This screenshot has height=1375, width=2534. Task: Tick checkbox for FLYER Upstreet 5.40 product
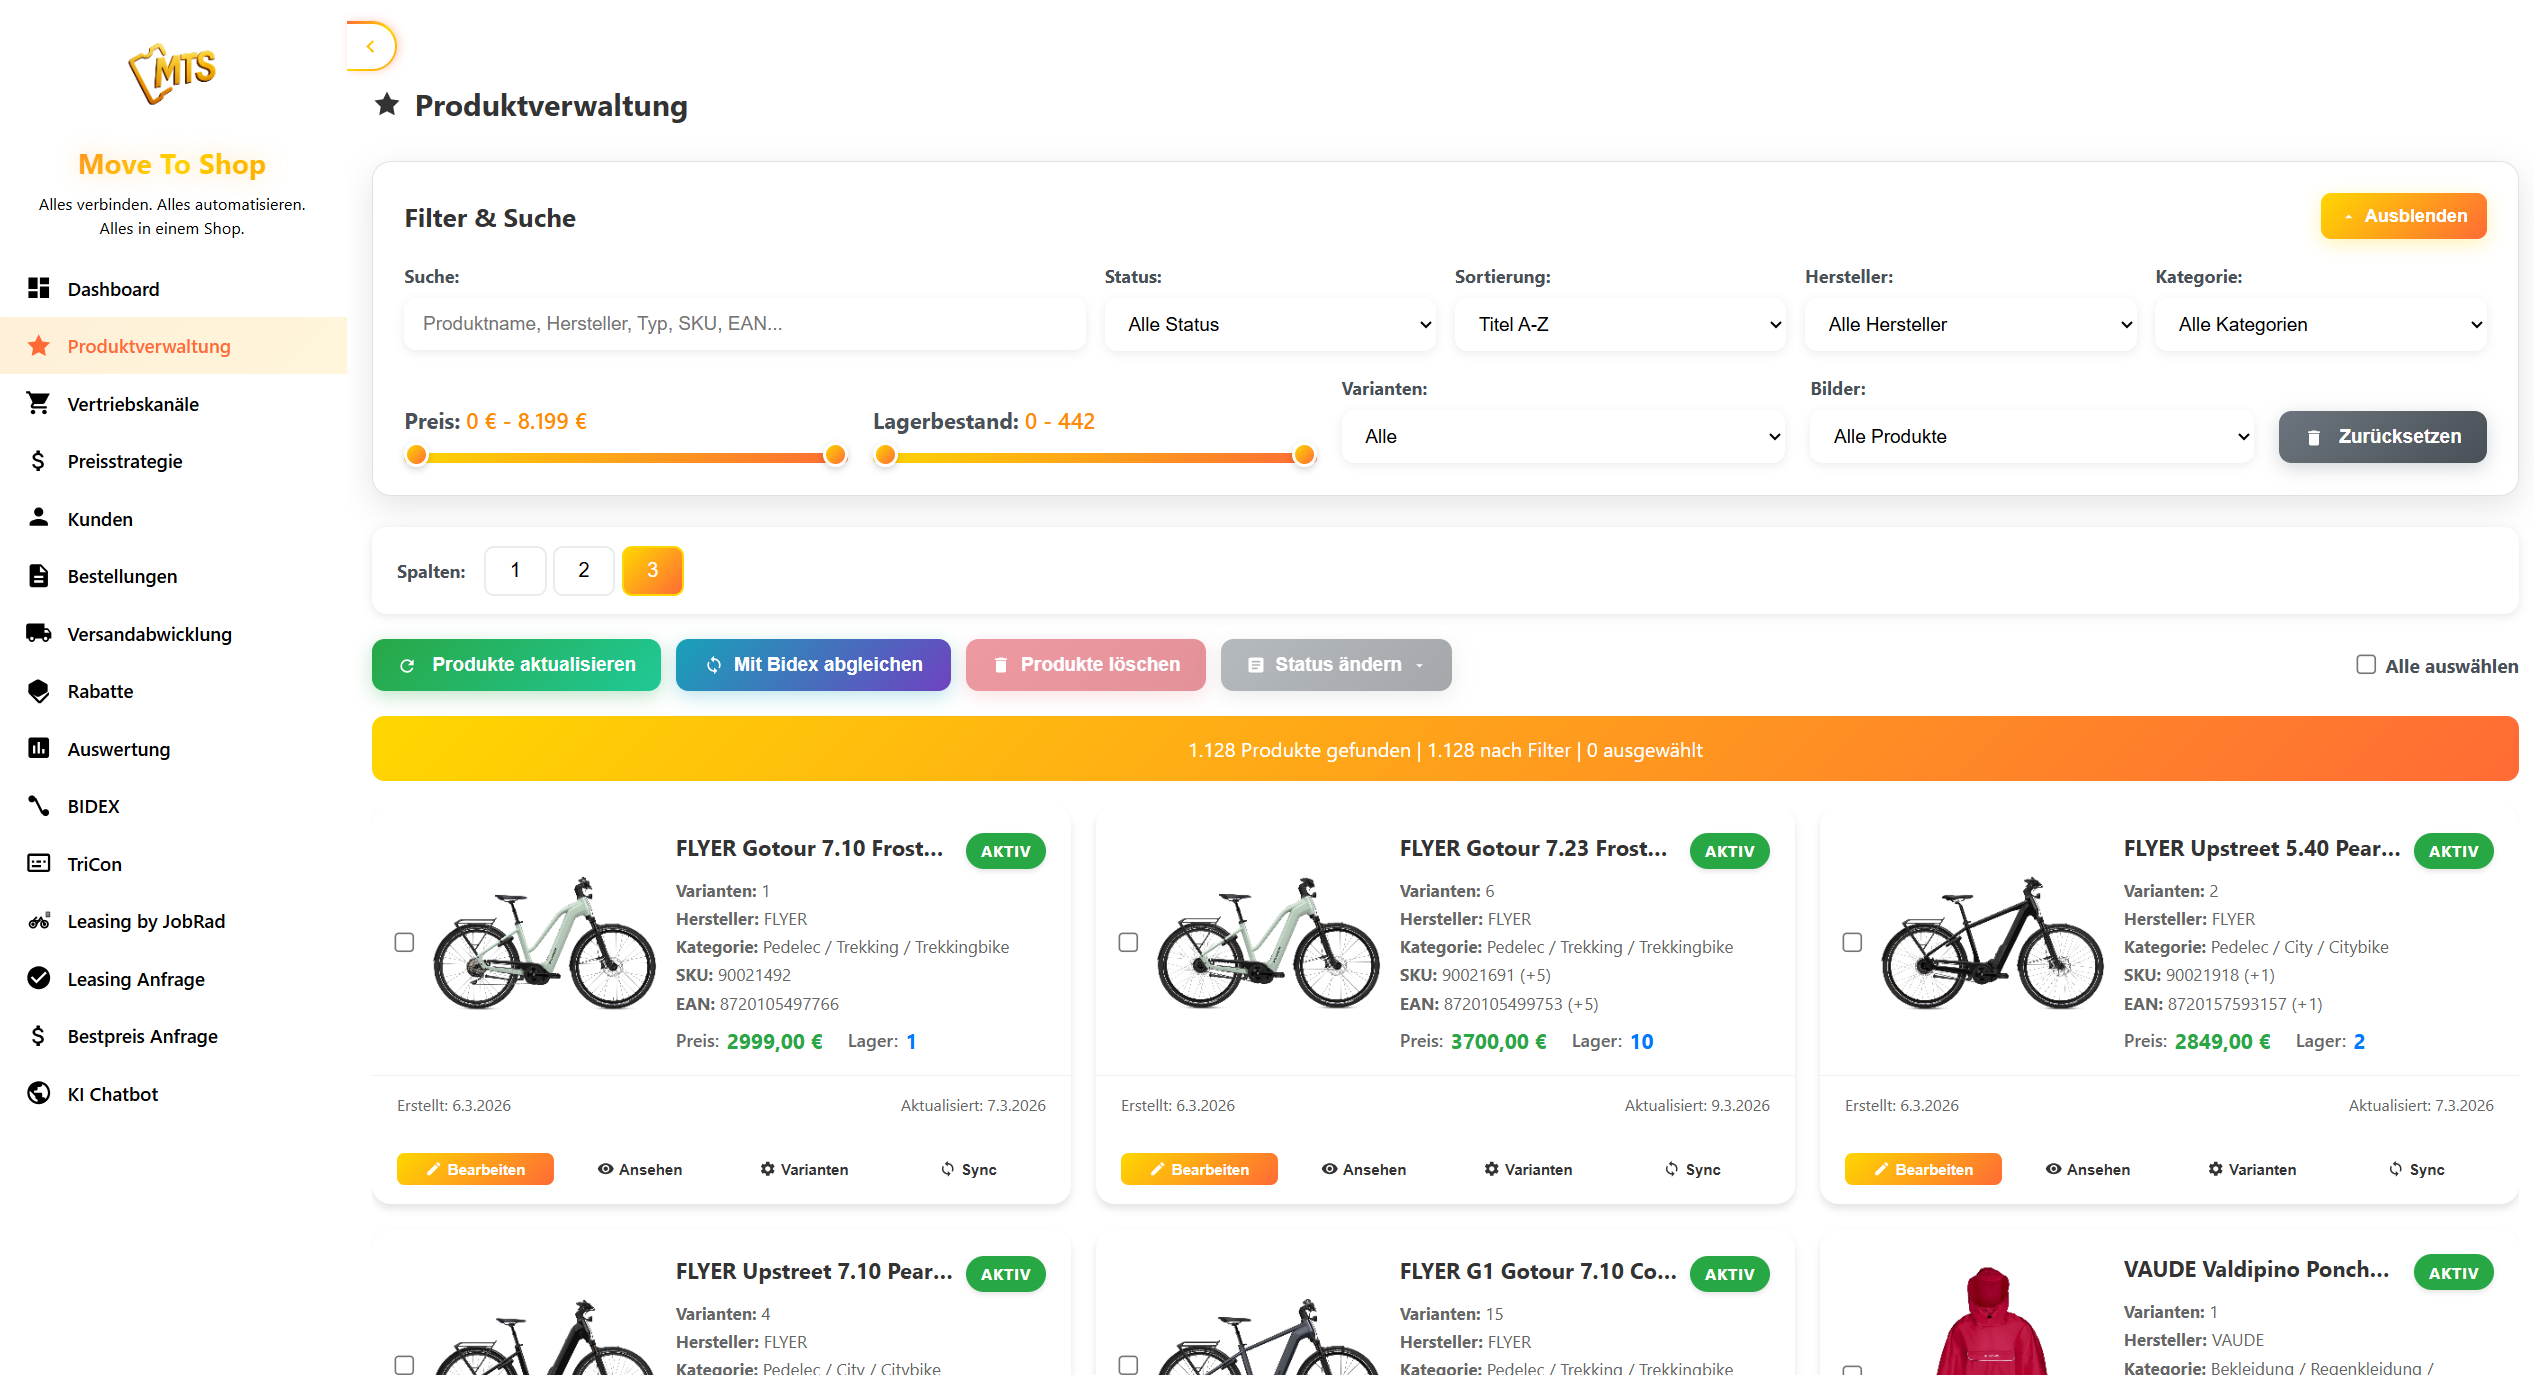(1852, 942)
